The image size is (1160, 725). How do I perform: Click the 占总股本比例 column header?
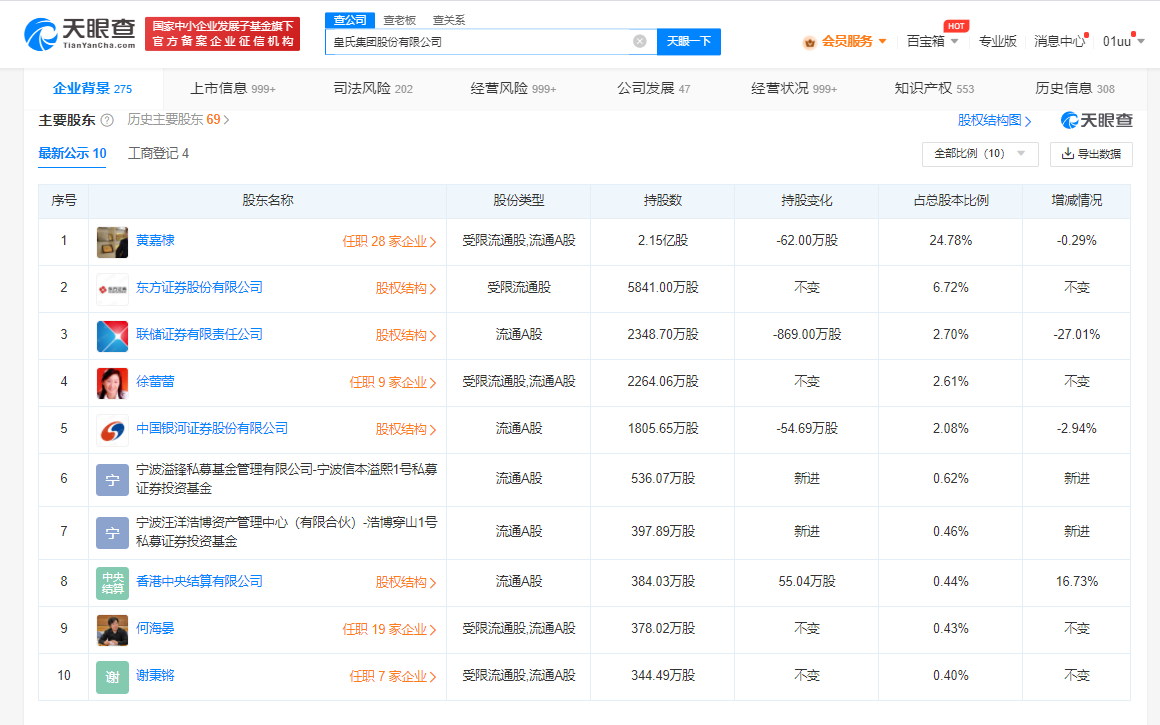951,200
